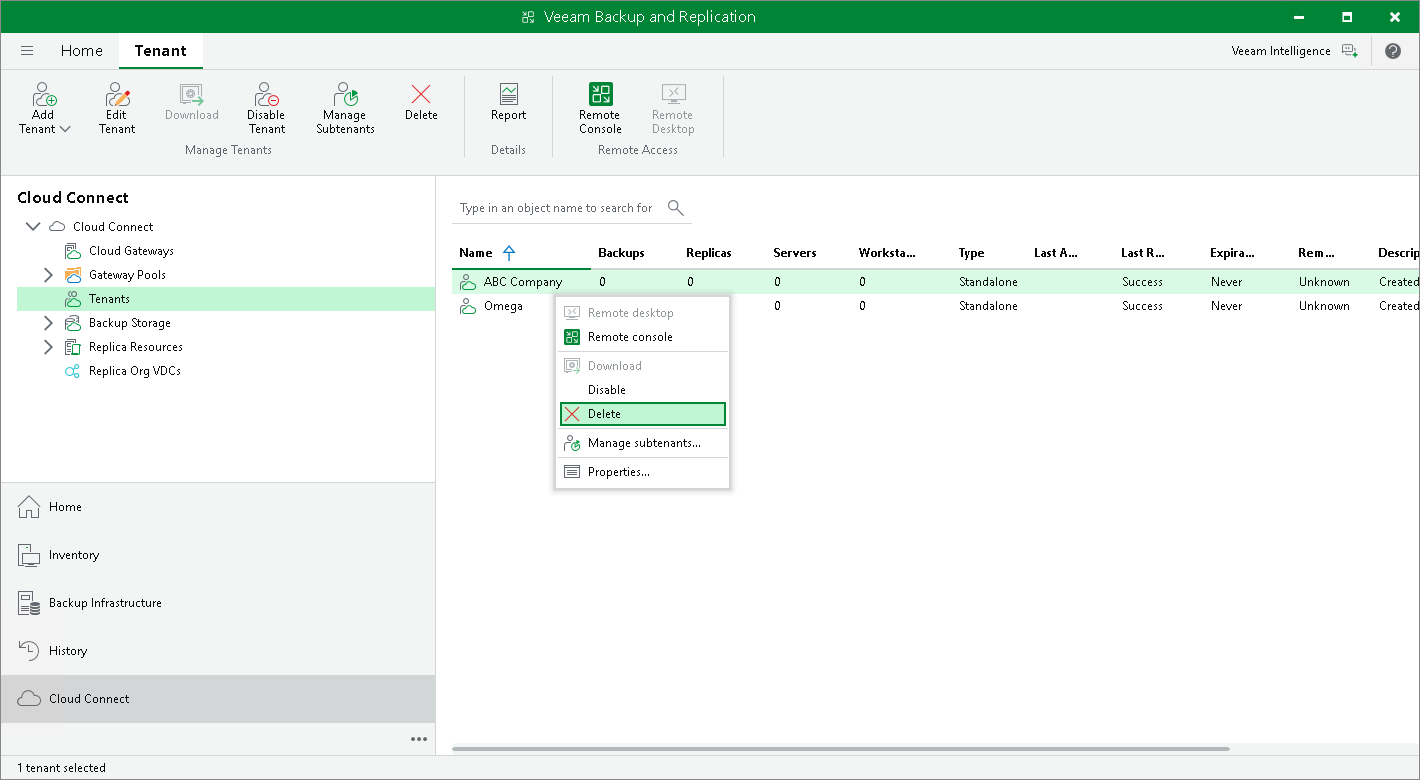Screen dimensions: 1420x780
Task: Expand the Backup Storage tree node
Action: [48, 323]
